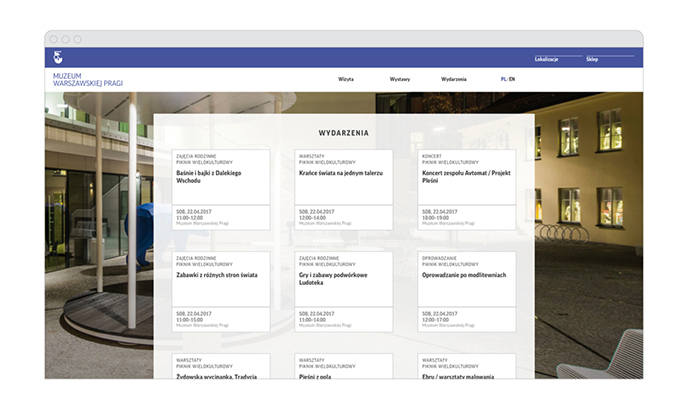Visit the Sklep link in top bar
688x409 pixels.
(592, 59)
